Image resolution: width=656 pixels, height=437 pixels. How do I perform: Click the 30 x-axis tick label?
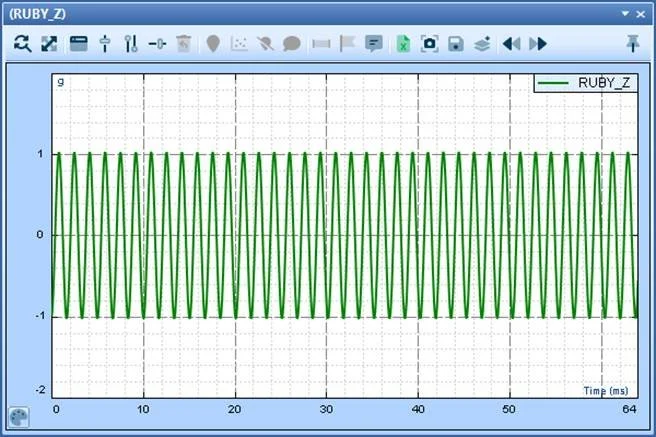pyautogui.click(x=326, y=409)
